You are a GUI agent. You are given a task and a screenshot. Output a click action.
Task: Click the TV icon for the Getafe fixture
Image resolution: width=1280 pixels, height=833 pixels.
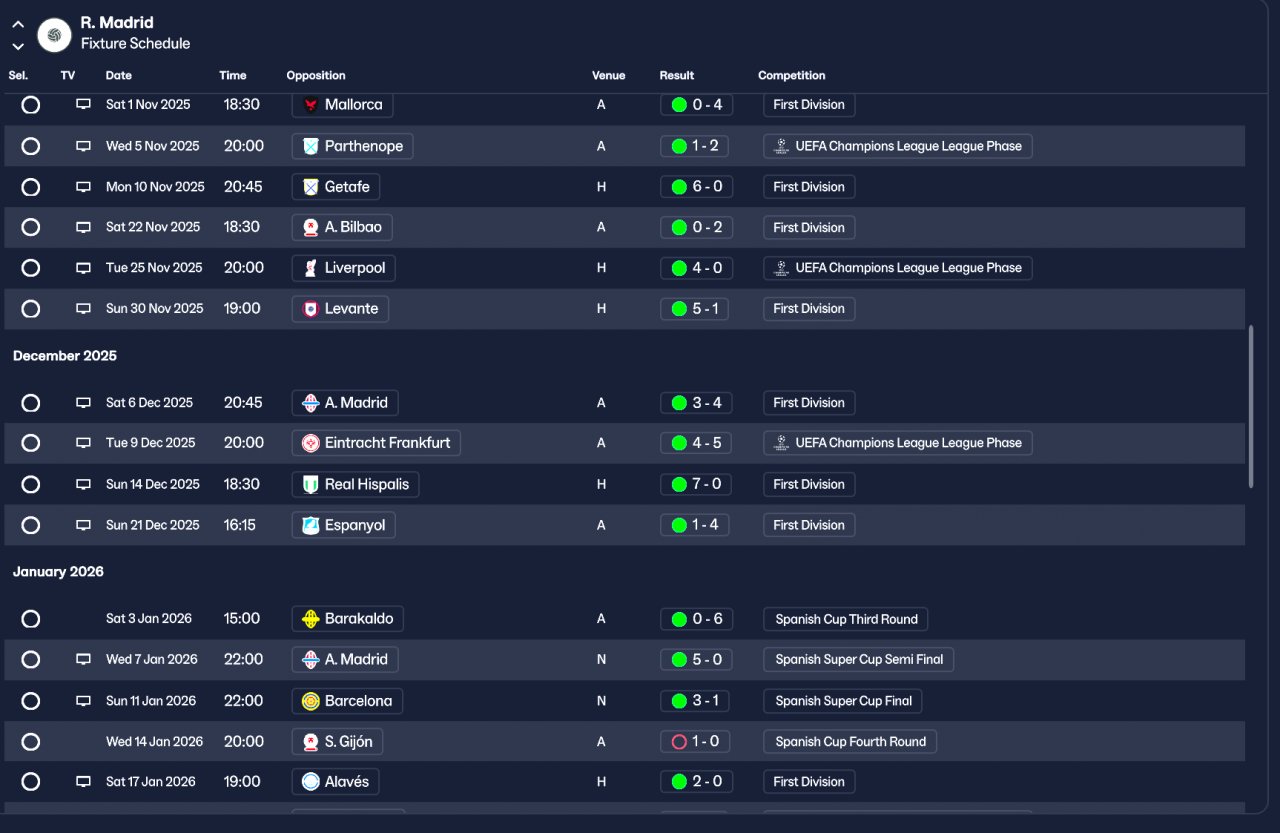tap(84, 187)
